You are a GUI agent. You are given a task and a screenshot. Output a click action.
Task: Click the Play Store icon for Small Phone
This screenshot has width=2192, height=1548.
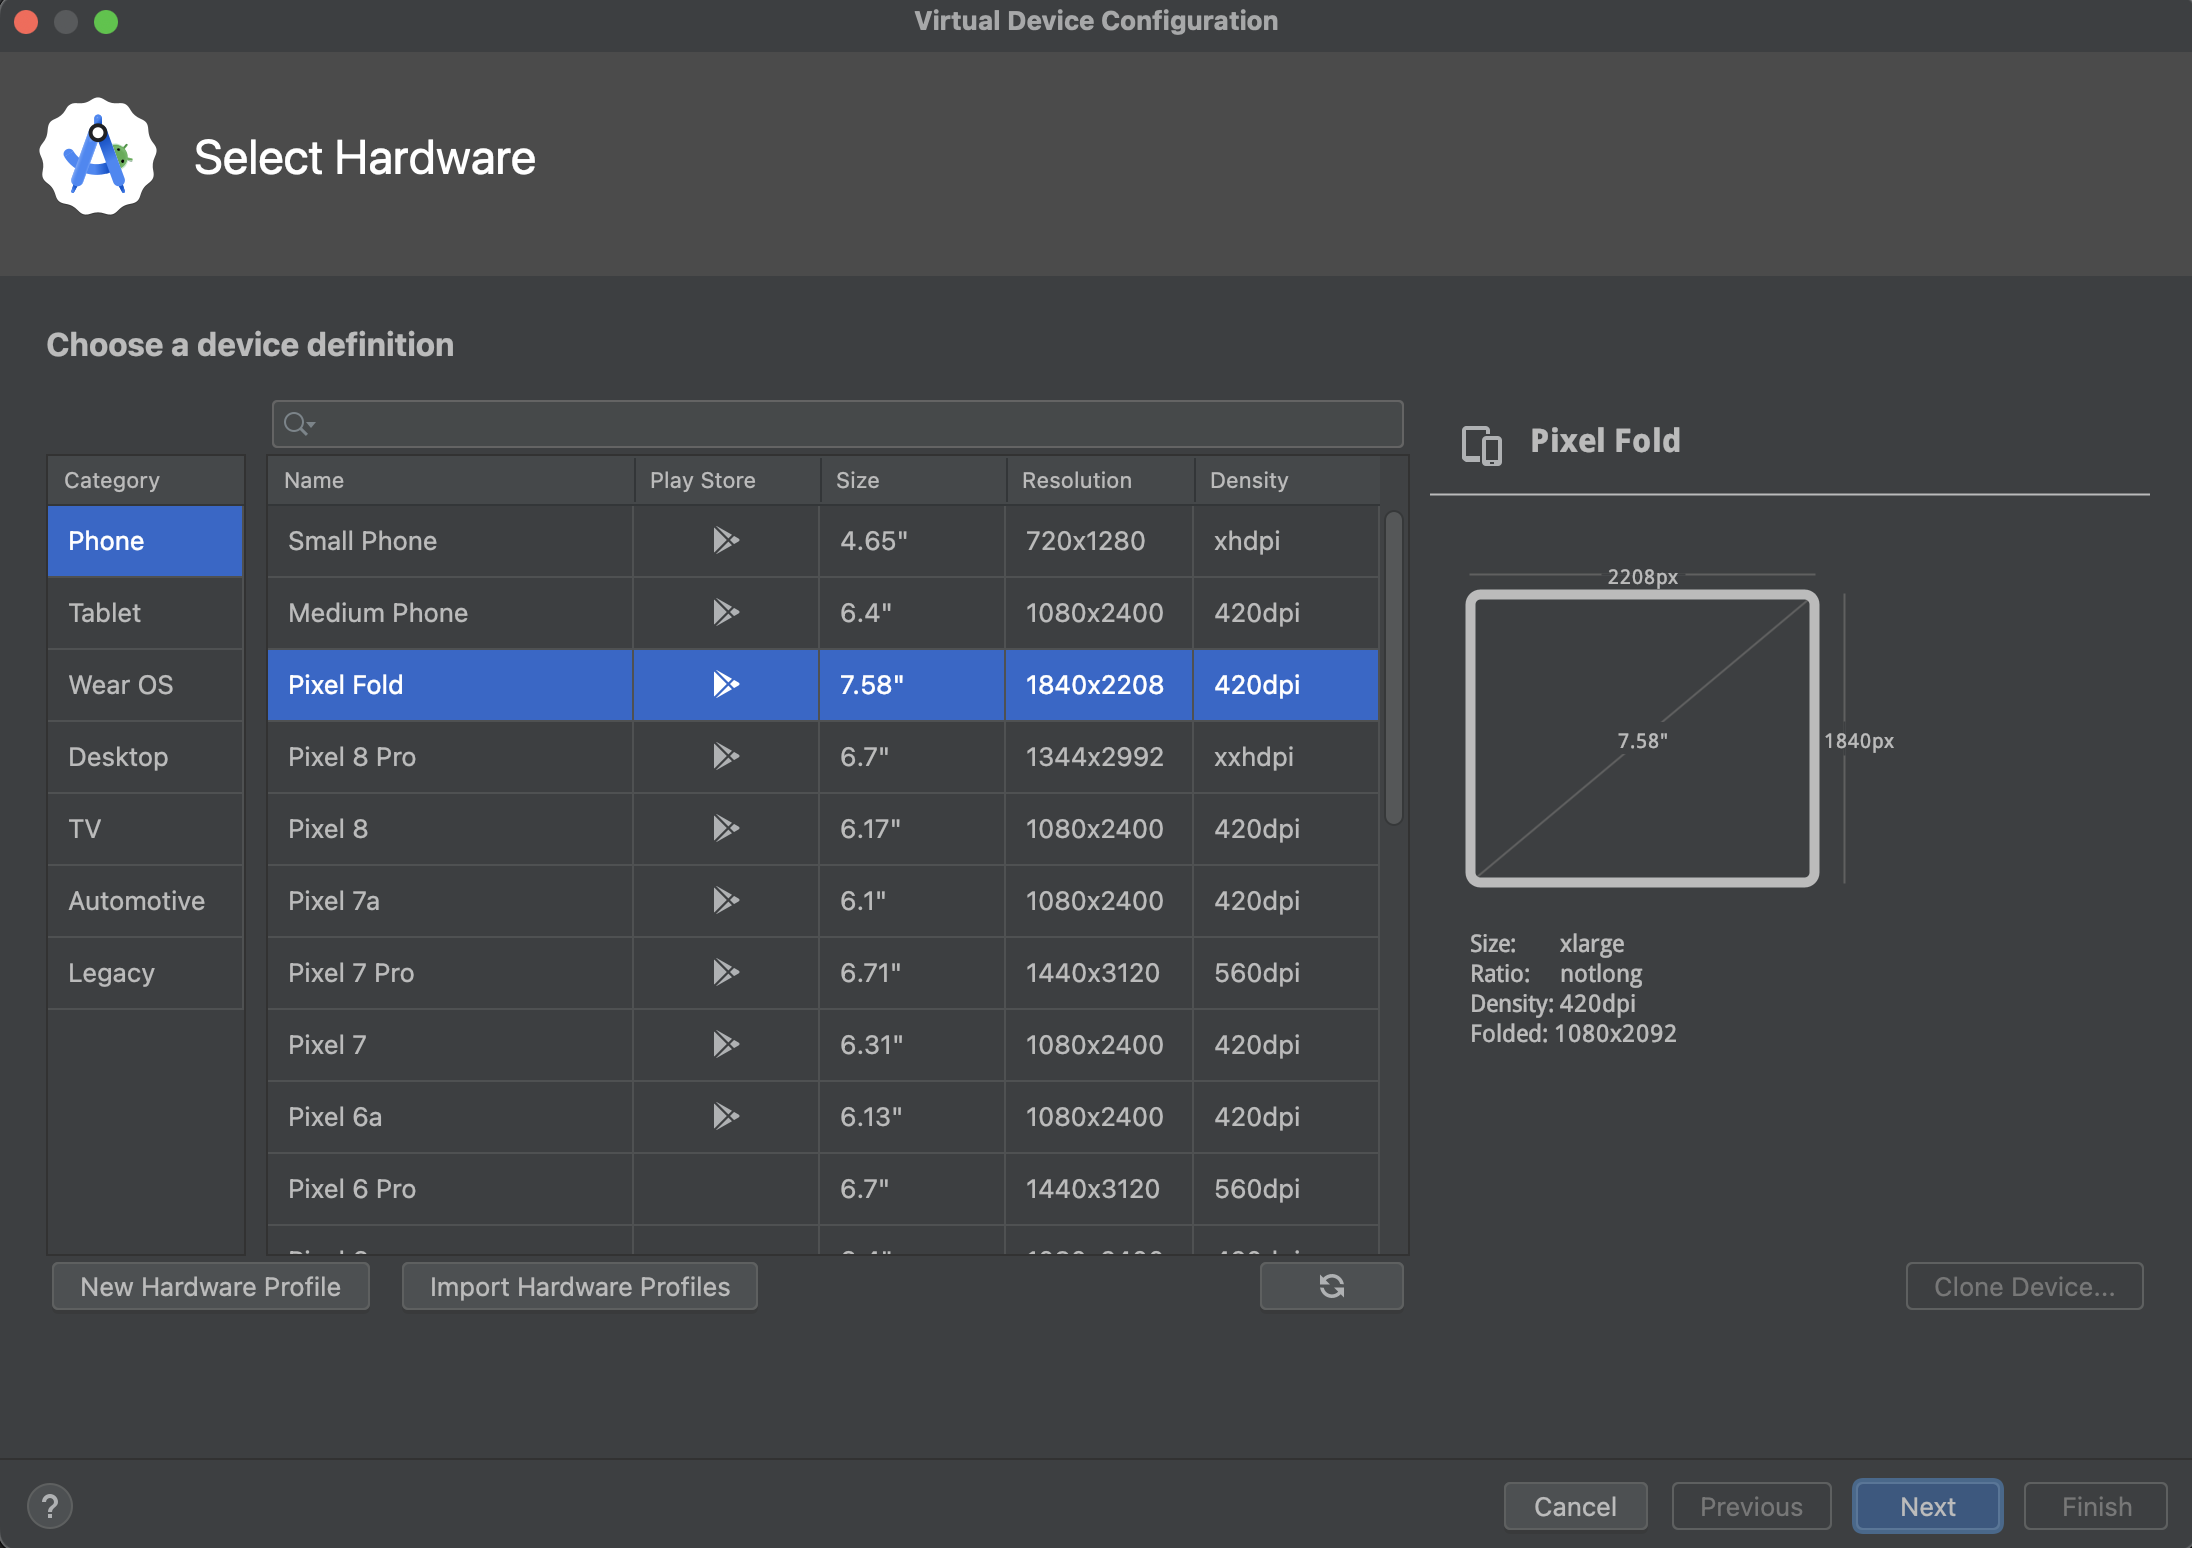tap(725, 541)
